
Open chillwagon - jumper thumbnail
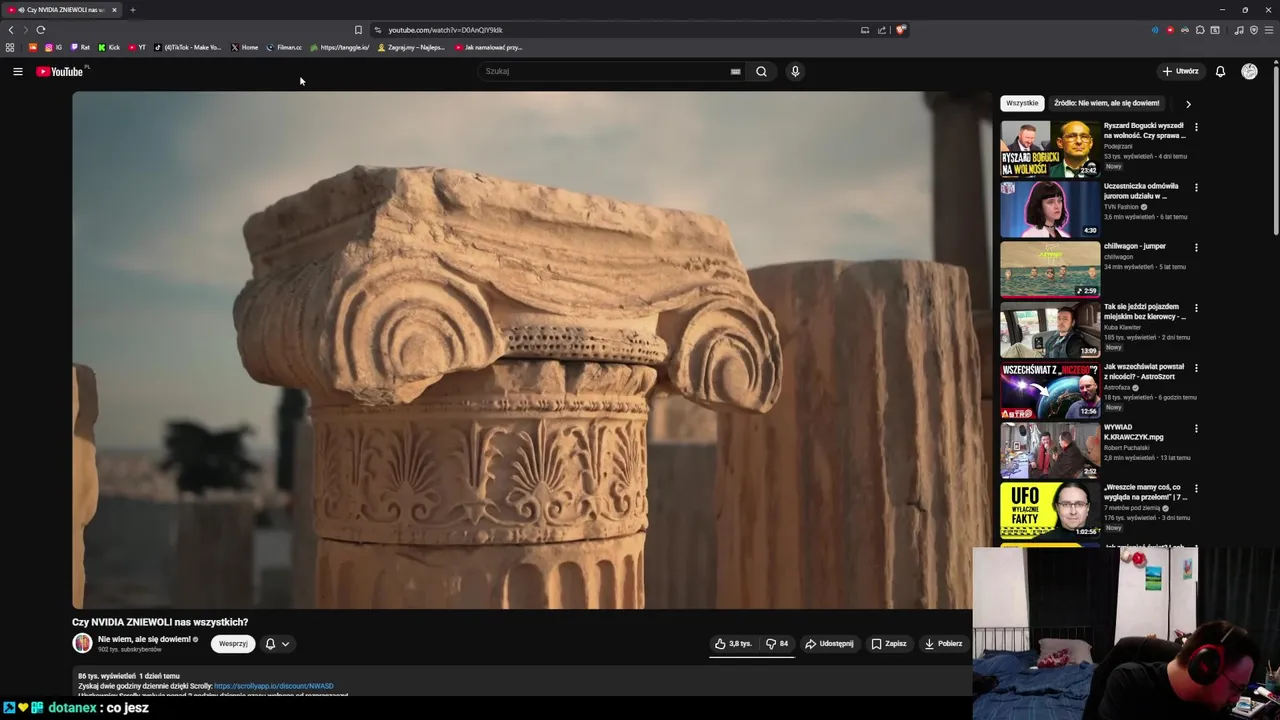pyautogui.click(x=1050, y=269)
